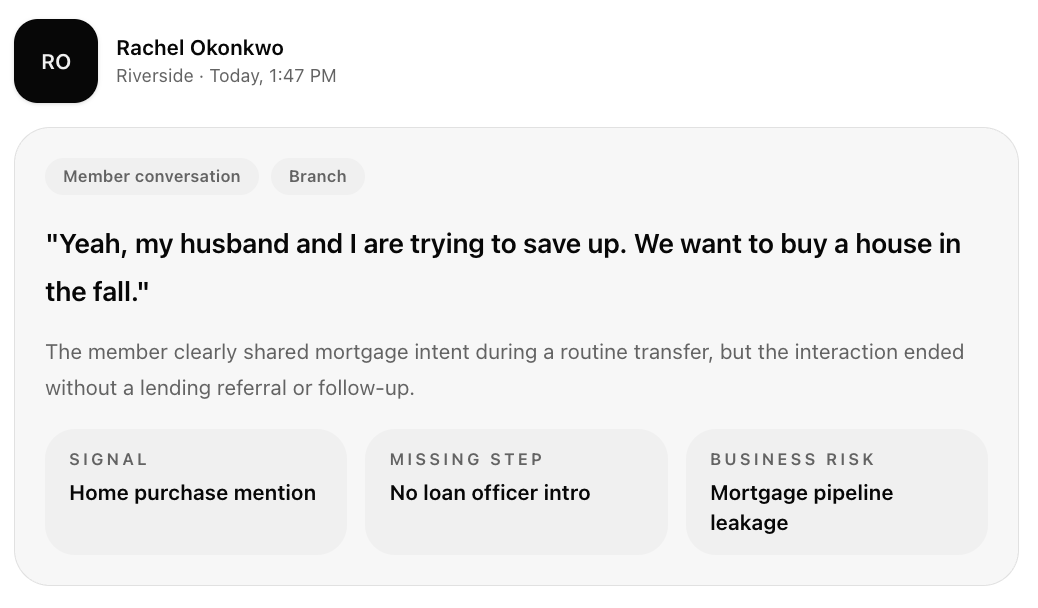1038x608 pixels.
Task: Select the Branch tag
Action: coord(317,176)
